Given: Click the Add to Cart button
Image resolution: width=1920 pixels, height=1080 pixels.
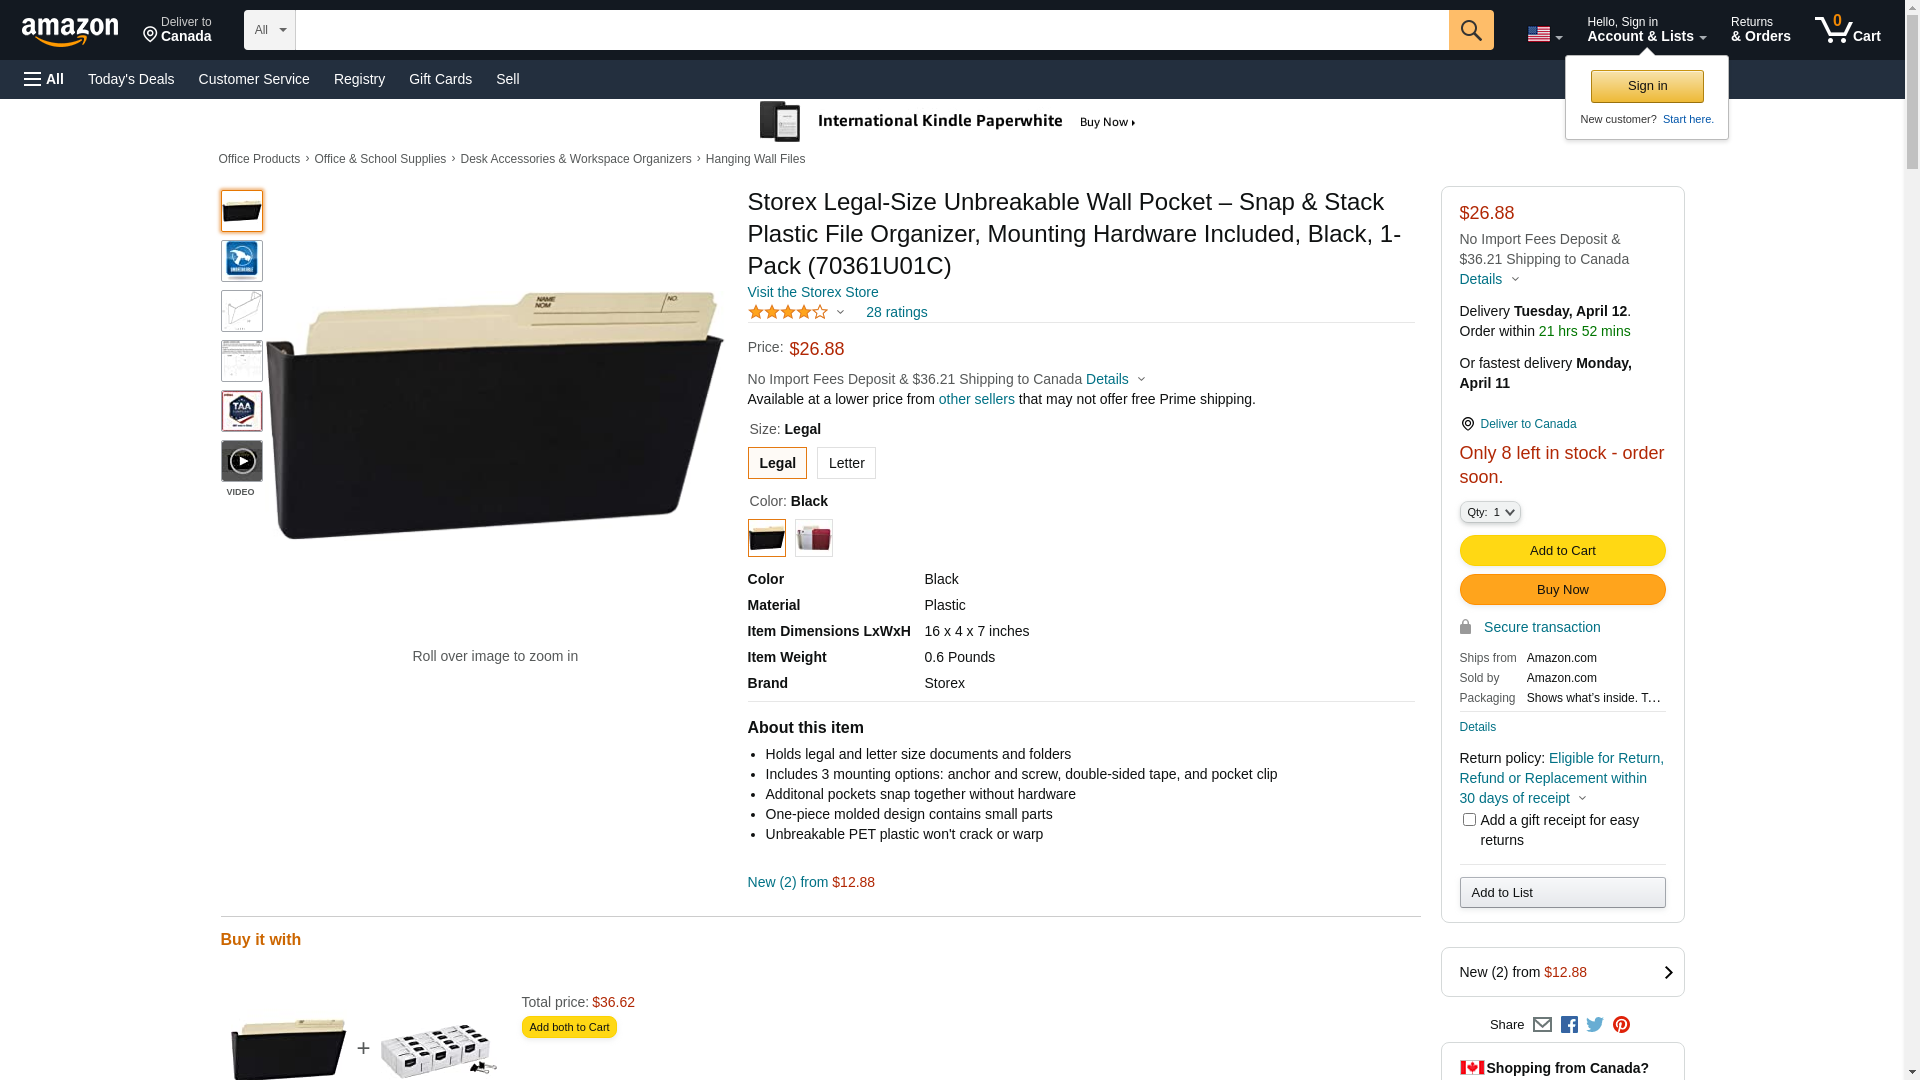Looking at the screenshot, I should [1562, 551].
